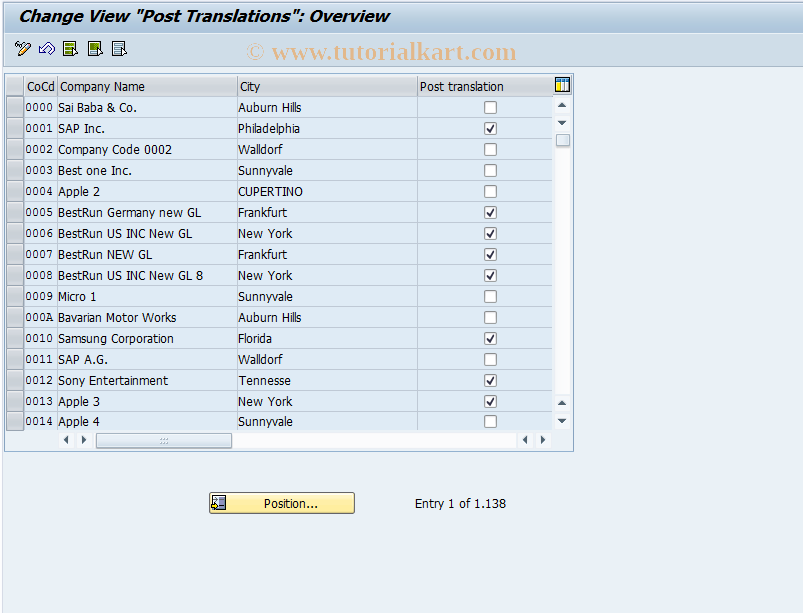The width and height of the screenshot is (803, 613).
Task: Click the City column header
Action: point(327,87)
